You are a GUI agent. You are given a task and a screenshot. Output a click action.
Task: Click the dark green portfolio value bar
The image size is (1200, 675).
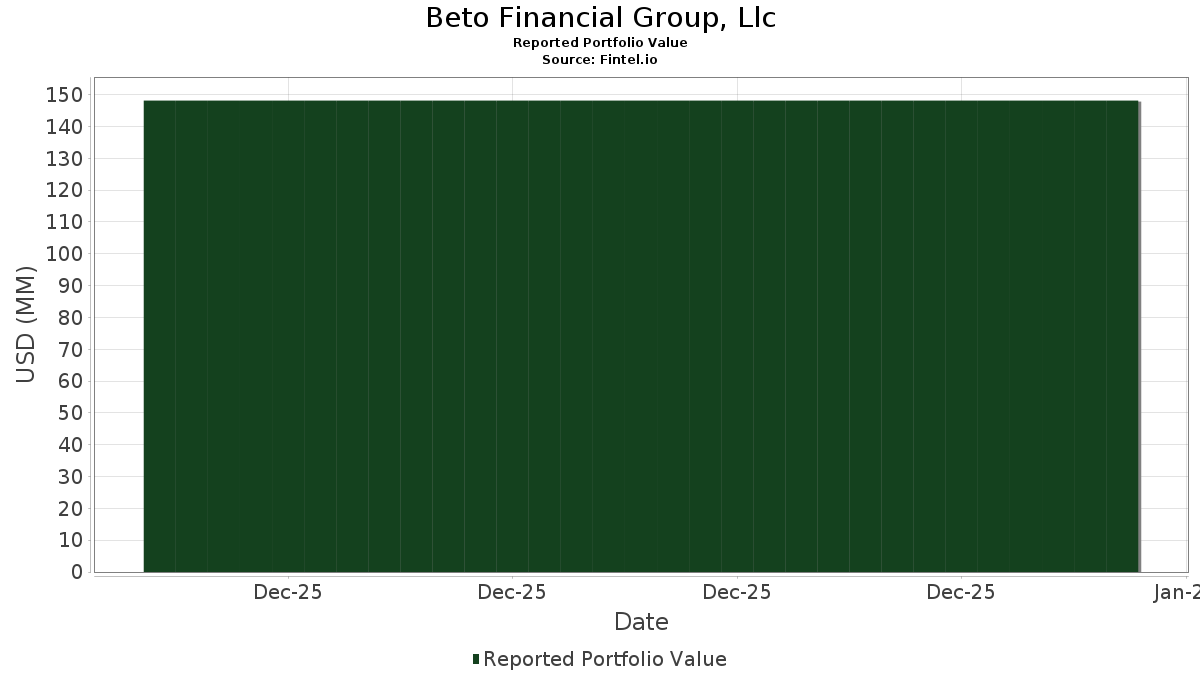pos(641,336)
